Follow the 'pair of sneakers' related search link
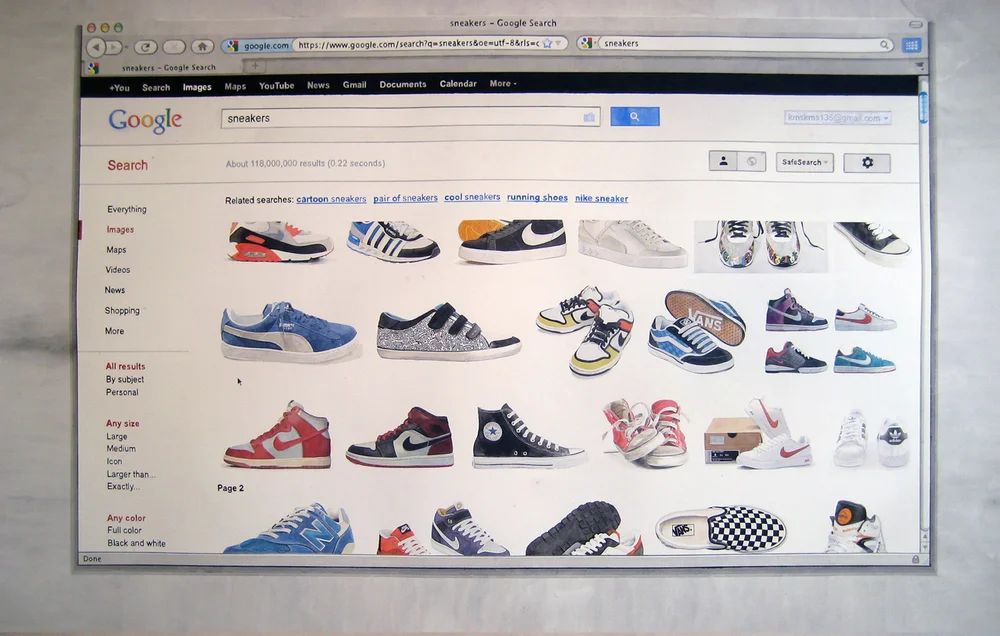The height and width of the screenshot is (636, 1000). (405, 198)
